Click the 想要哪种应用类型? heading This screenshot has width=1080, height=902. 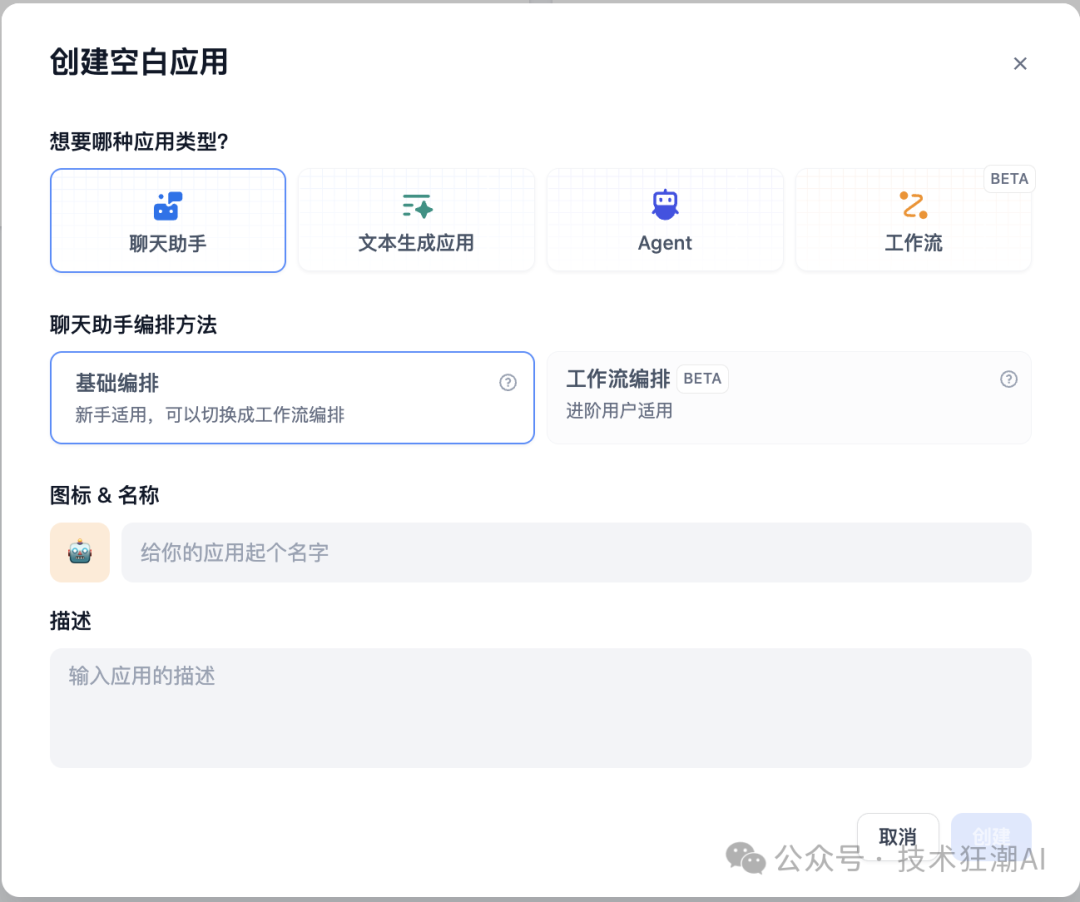(139, 141)
